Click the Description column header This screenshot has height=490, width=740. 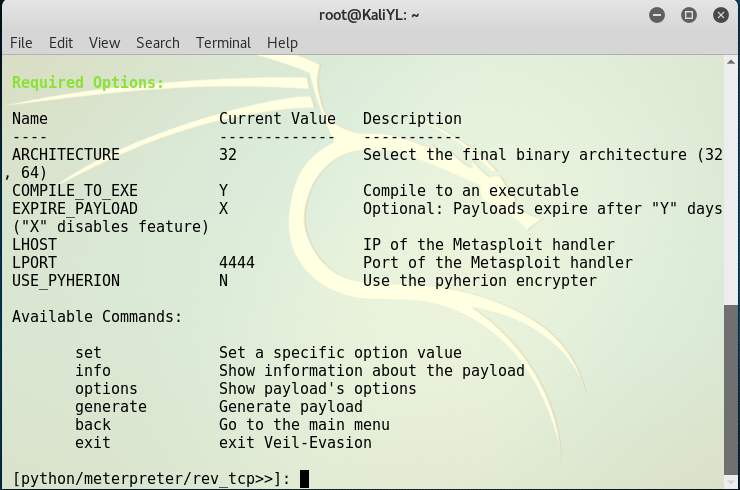(x=412, y=118)
